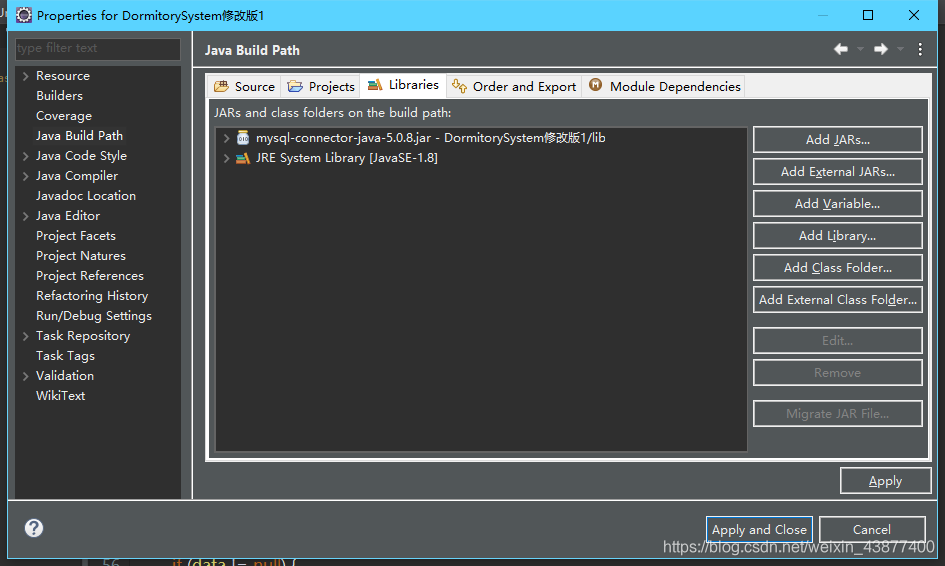Select the Validation tree item label
Viewport: 945px width, 566px height.
[64, 376]
